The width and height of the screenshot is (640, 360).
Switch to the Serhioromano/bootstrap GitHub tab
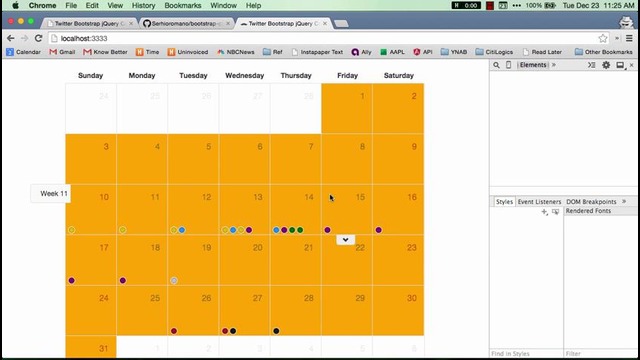click(187, 24)
